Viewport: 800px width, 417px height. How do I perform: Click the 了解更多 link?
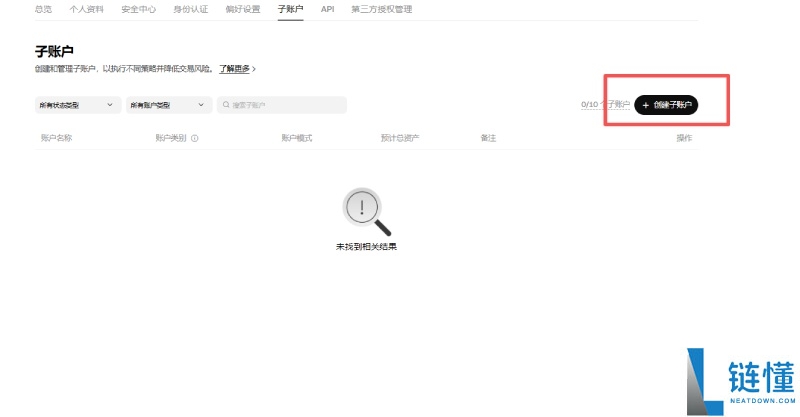[235, 68]
